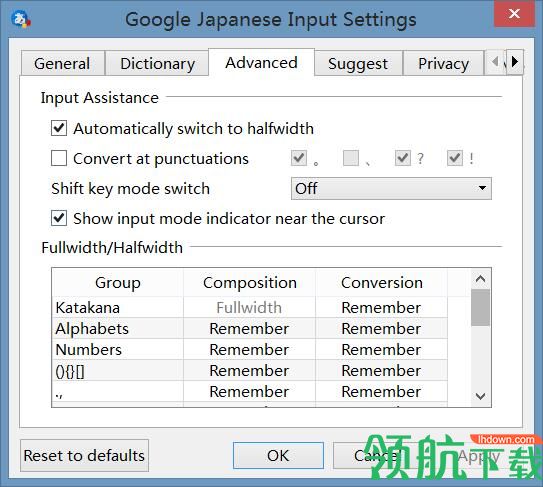Toggle Show input mode indicator near cursor
The height and width of the screenshot is (487, 543).
(x=59, y=219)
